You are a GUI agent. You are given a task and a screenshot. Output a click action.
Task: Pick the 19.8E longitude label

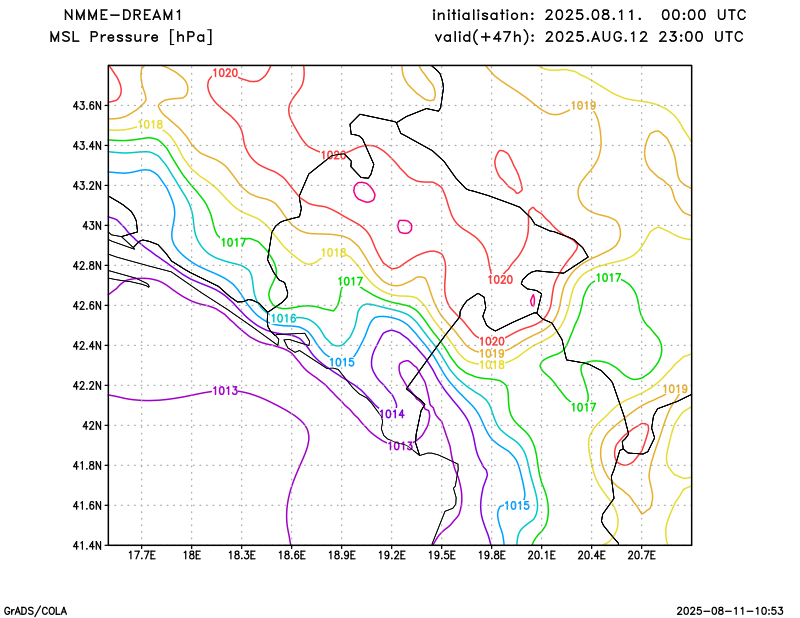point(491,555)
